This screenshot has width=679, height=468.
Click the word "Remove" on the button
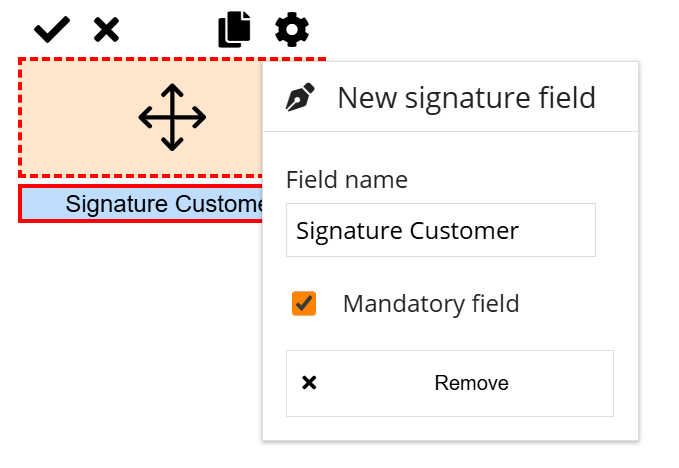pos(471,383)
